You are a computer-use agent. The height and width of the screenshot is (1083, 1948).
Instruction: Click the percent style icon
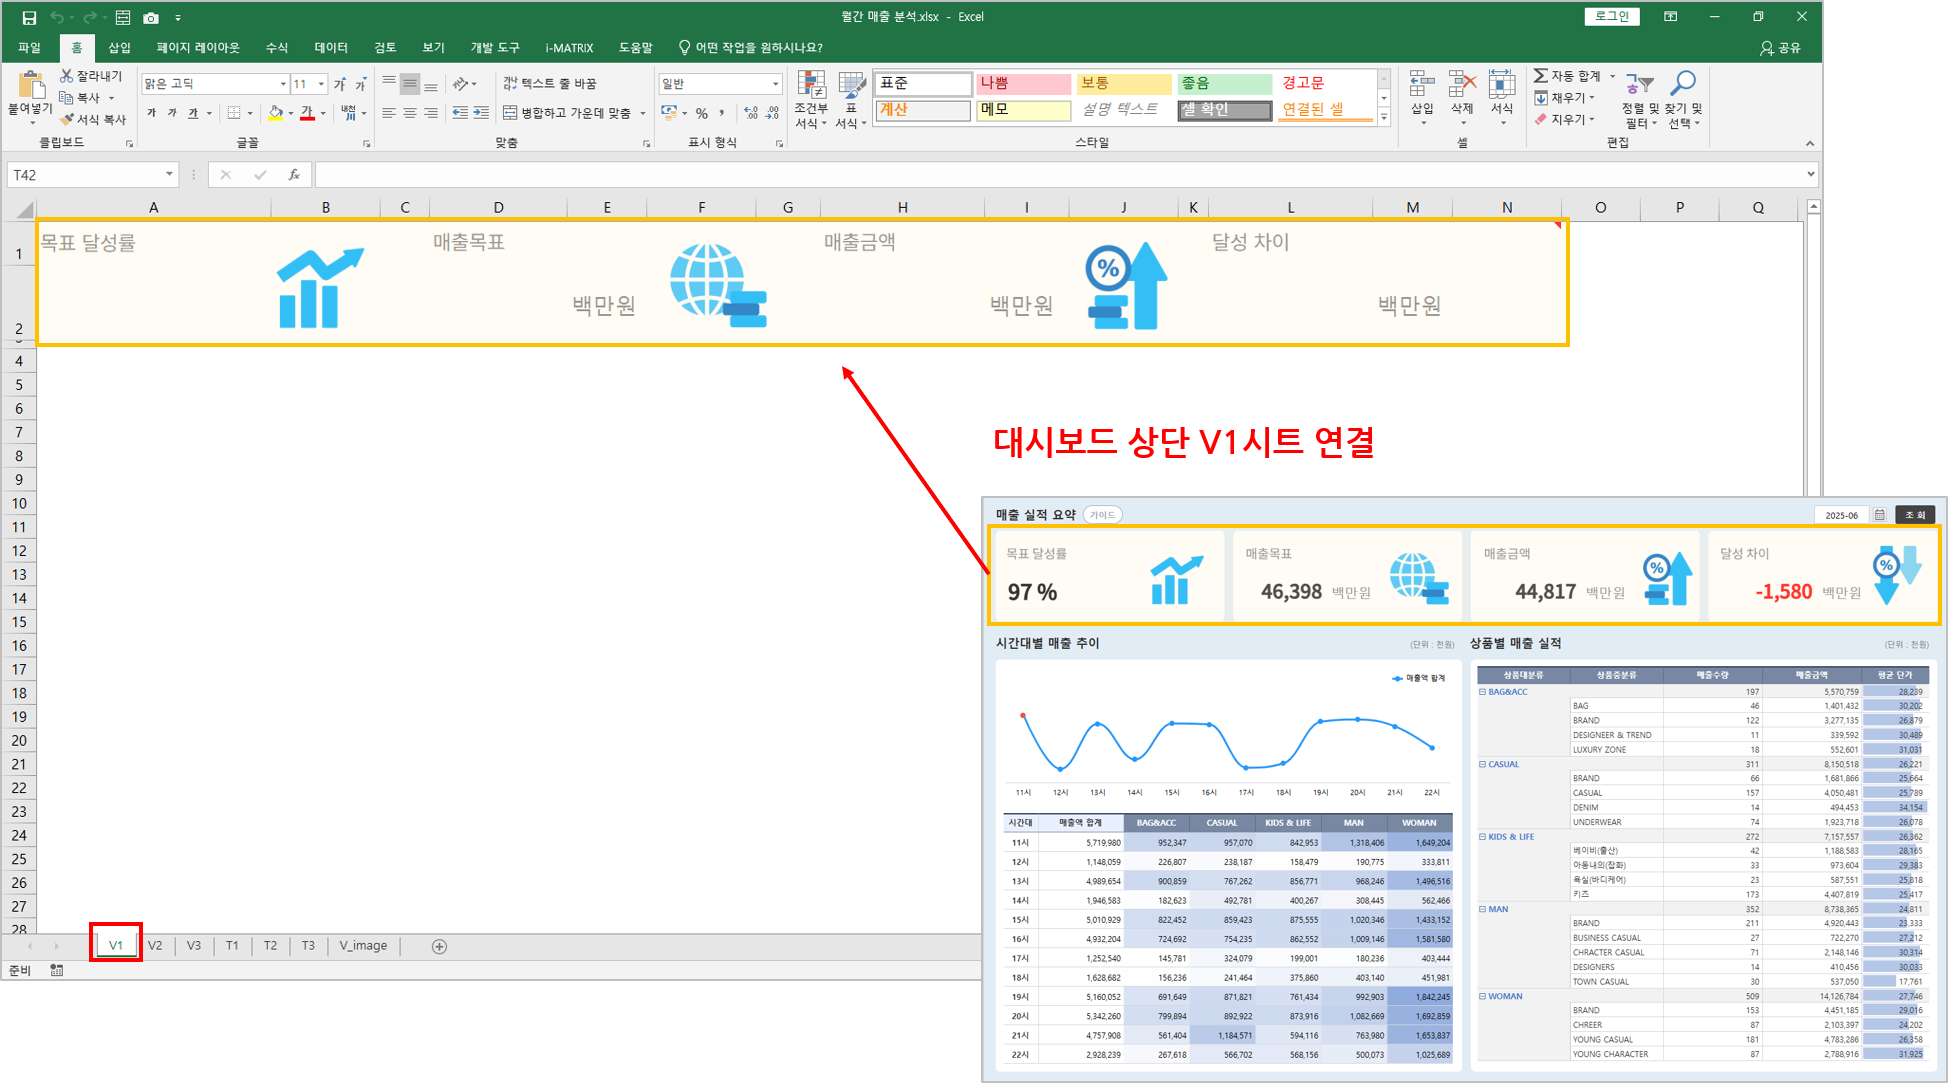(701, 113)
